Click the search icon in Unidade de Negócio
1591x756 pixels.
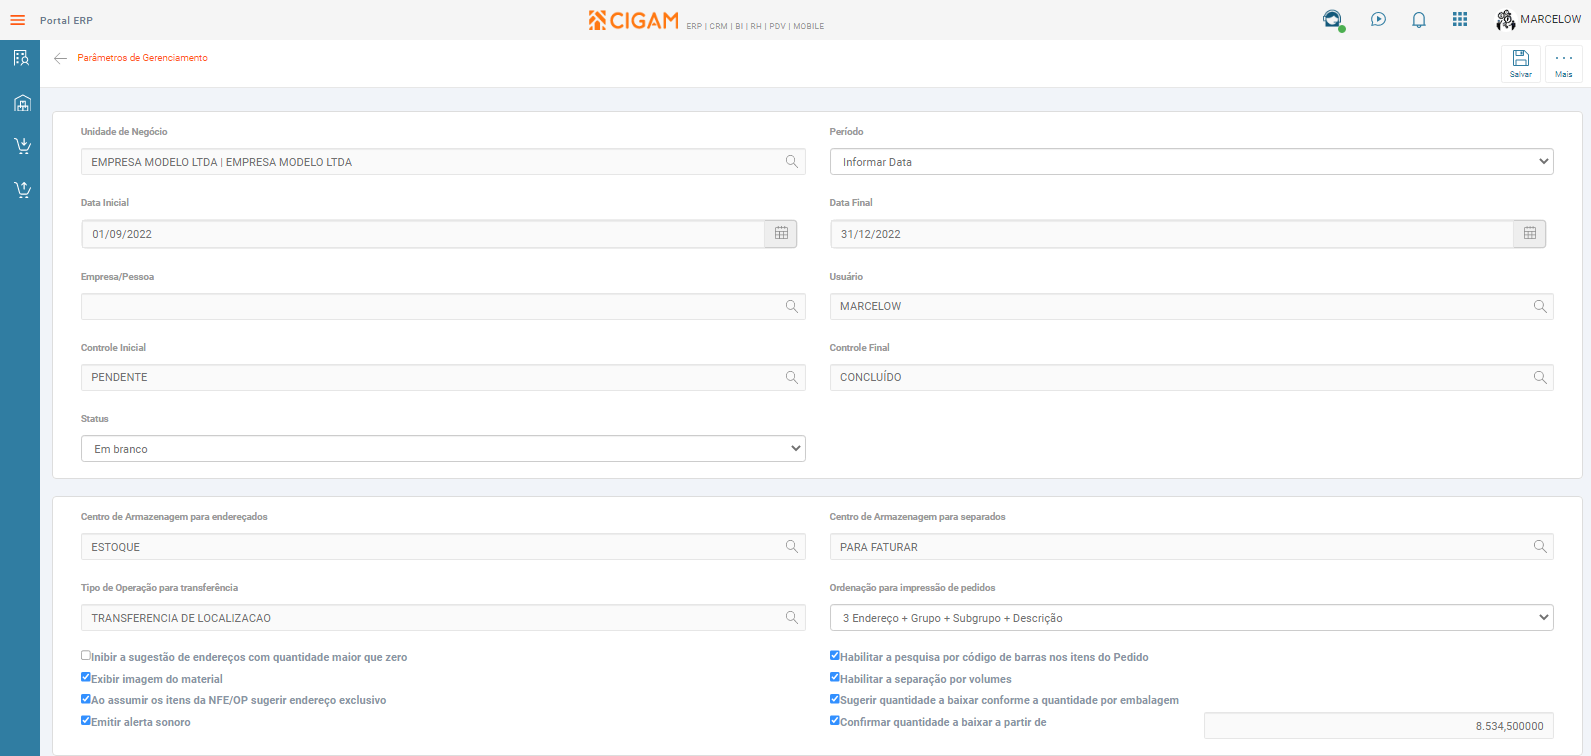[791, 162]
